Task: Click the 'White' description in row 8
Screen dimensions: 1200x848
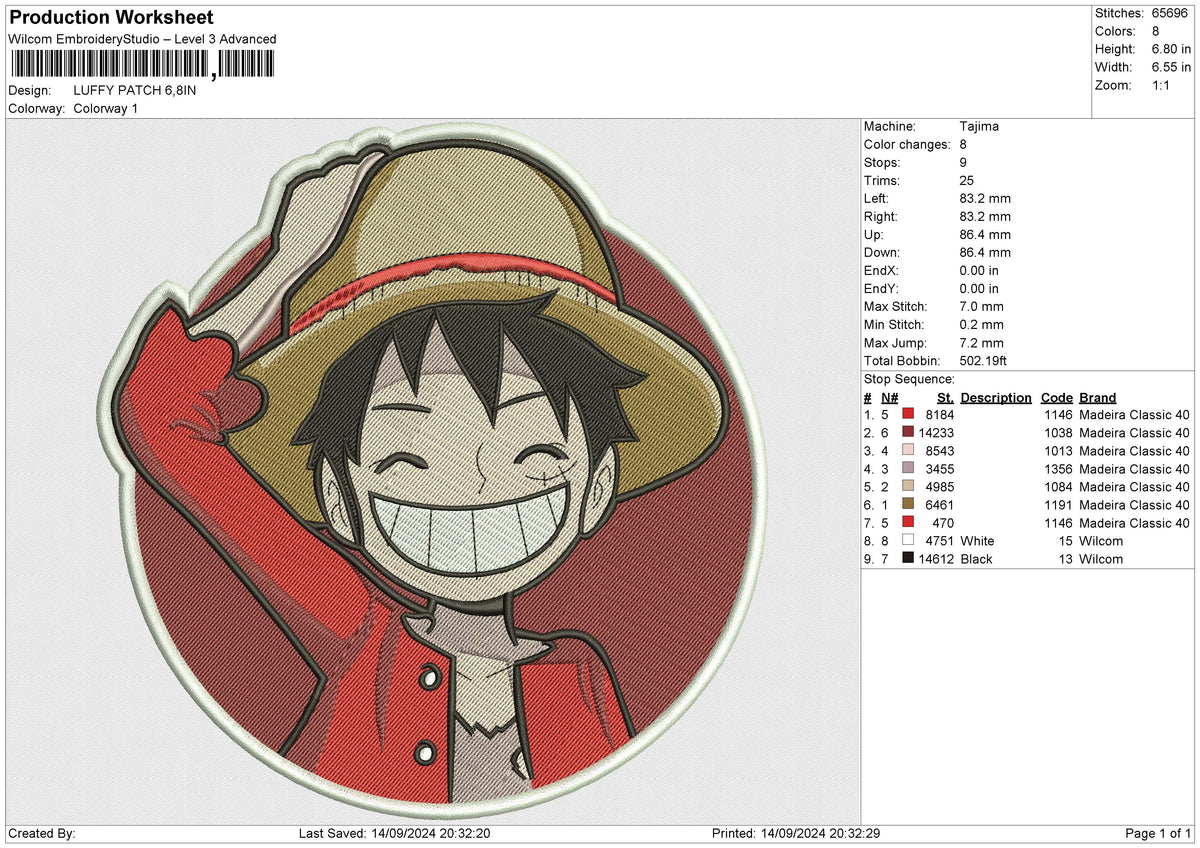Action: click(977, 541)
